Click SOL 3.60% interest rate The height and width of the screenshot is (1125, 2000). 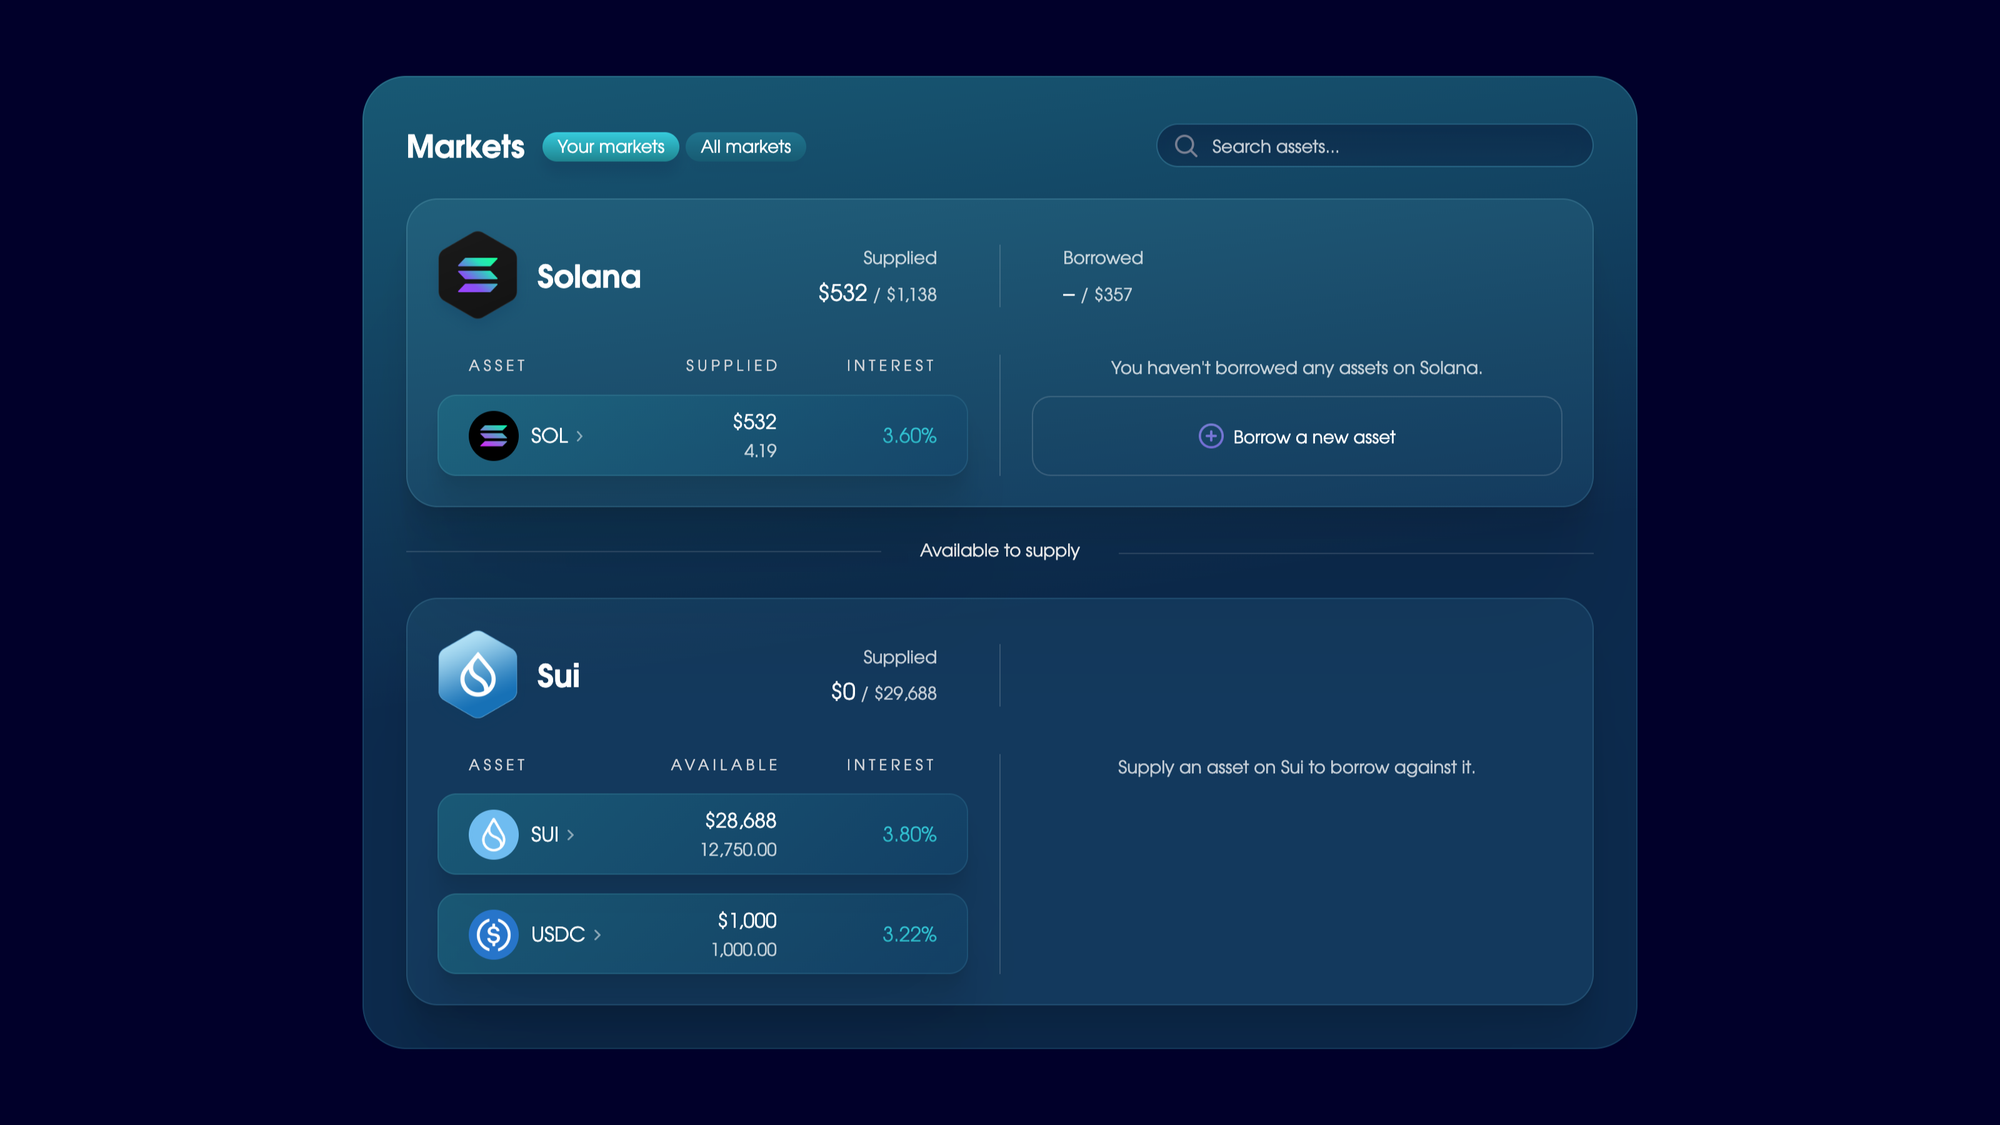point(908,436)
